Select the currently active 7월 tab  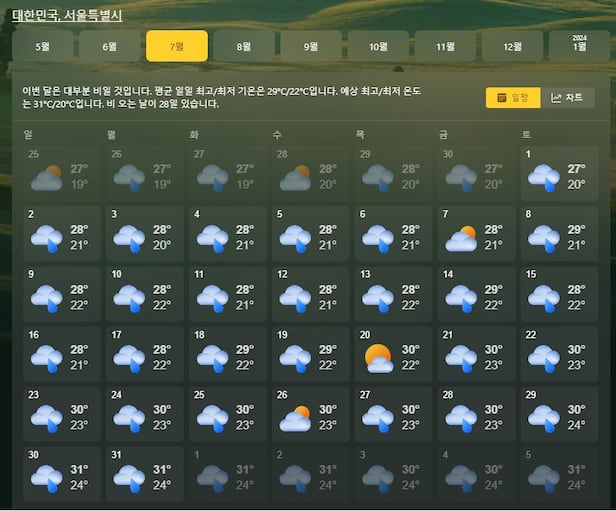click(x=177, y=46)
